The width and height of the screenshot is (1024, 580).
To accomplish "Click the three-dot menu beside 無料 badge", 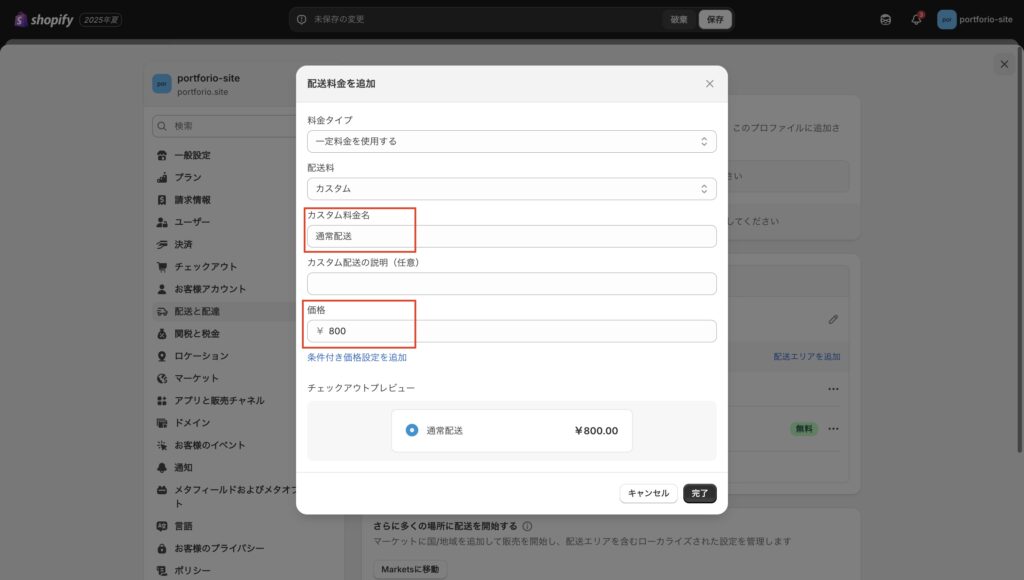I will tap(833, 429).
